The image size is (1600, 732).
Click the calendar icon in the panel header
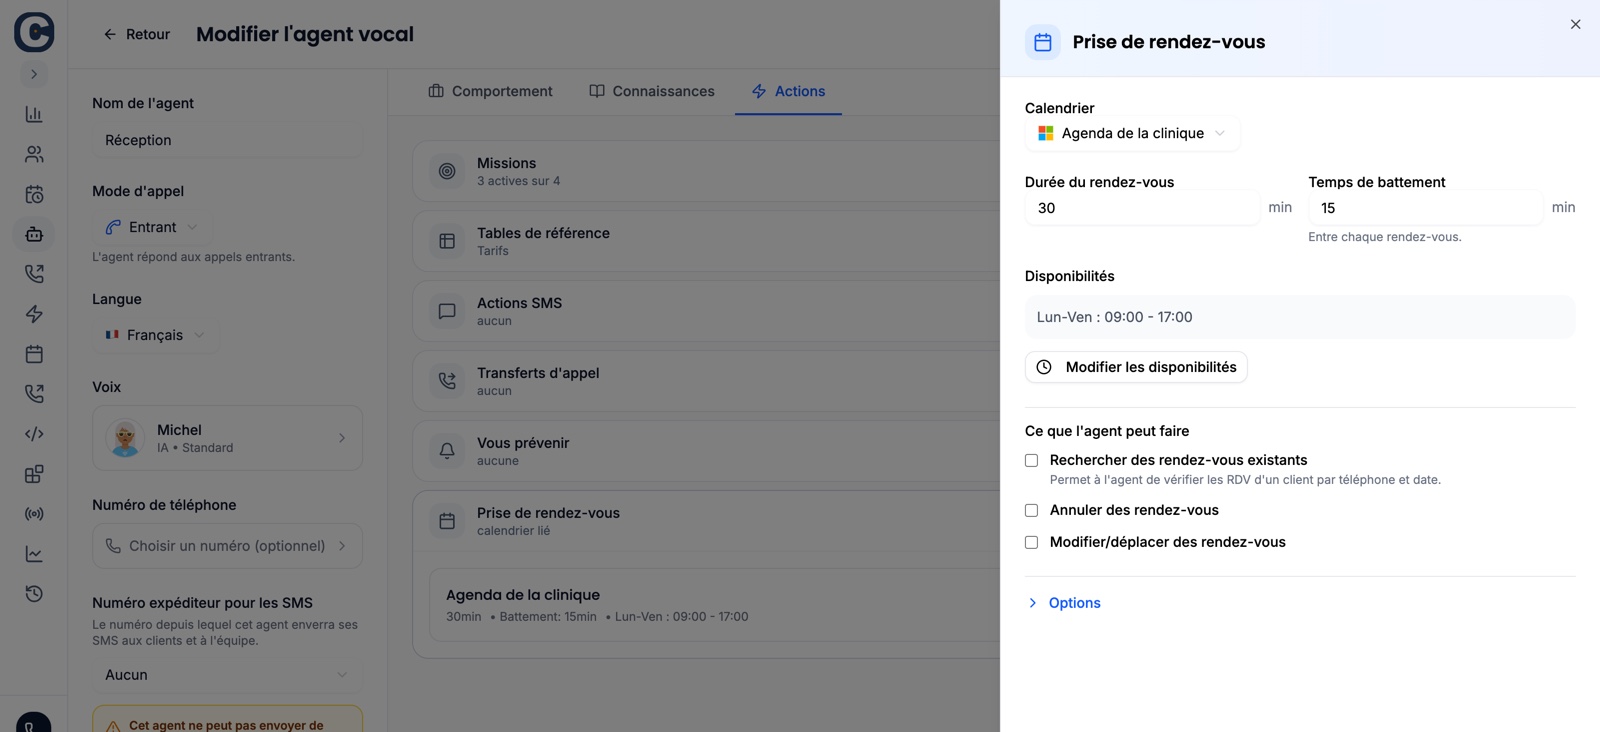click(x=1043, y=42)
